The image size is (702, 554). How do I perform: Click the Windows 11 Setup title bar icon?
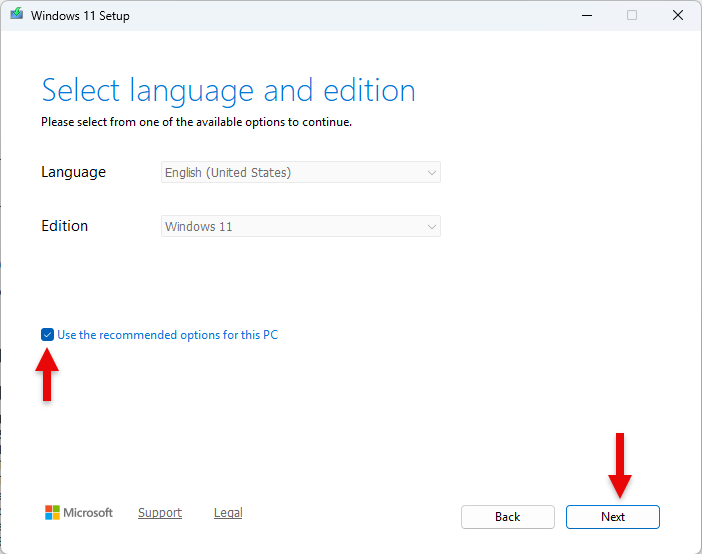17,14
